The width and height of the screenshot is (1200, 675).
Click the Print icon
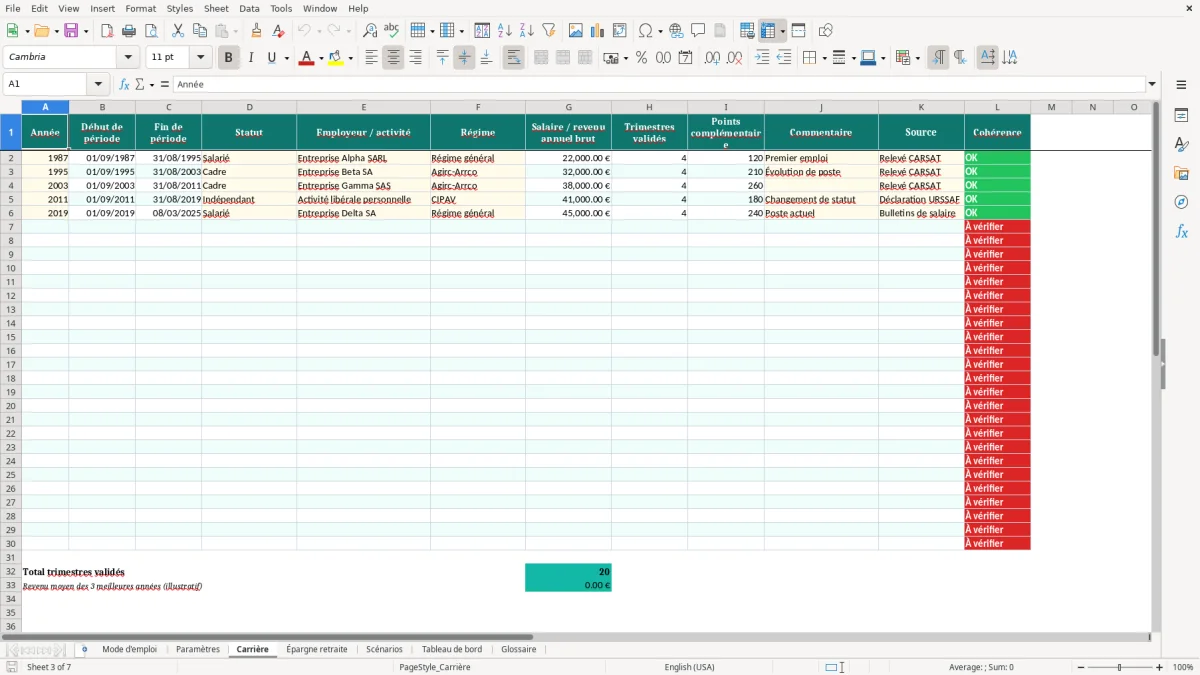129,30
